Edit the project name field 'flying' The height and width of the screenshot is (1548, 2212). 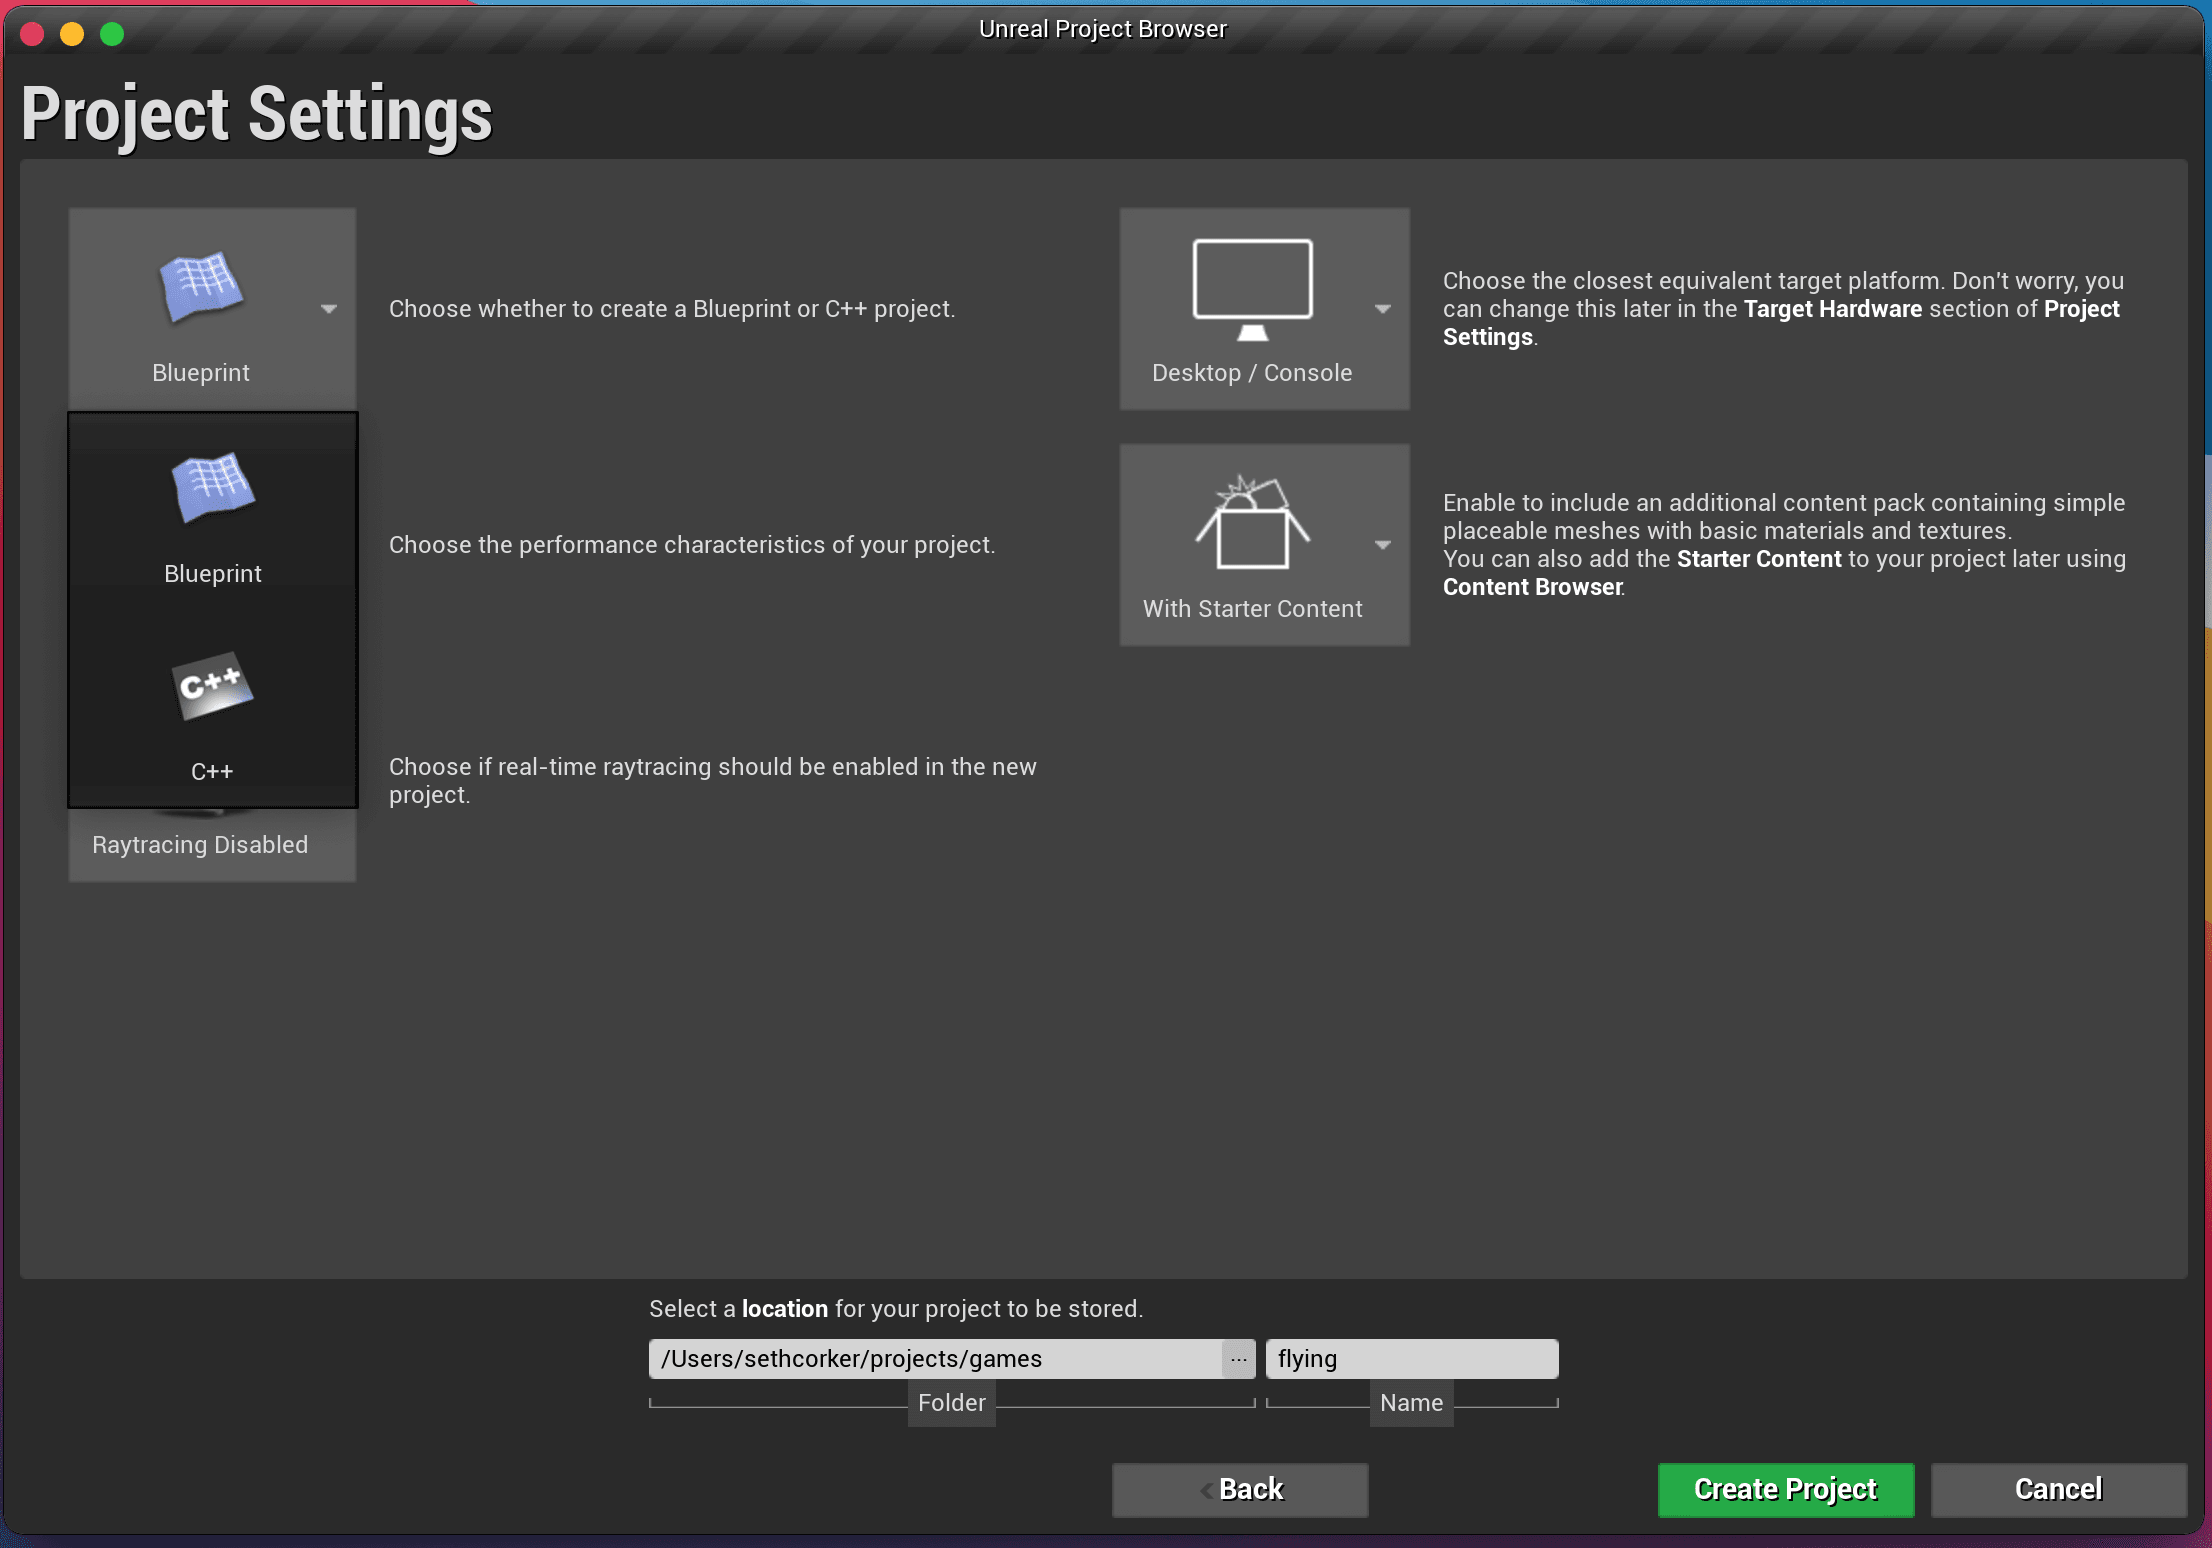(1410, 1358)
